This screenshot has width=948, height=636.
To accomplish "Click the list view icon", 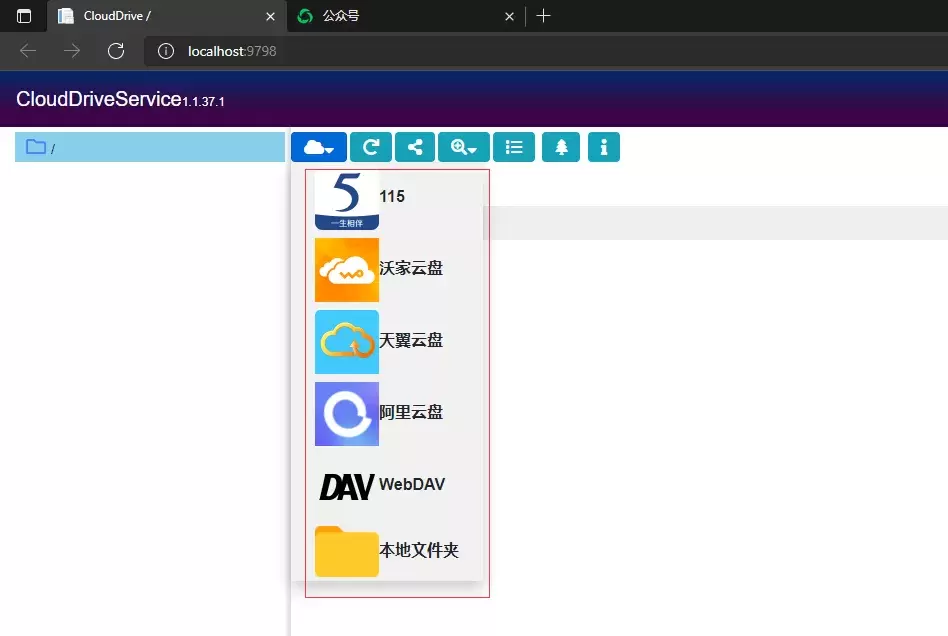I will pyautogui.click(x=514, y=147).
